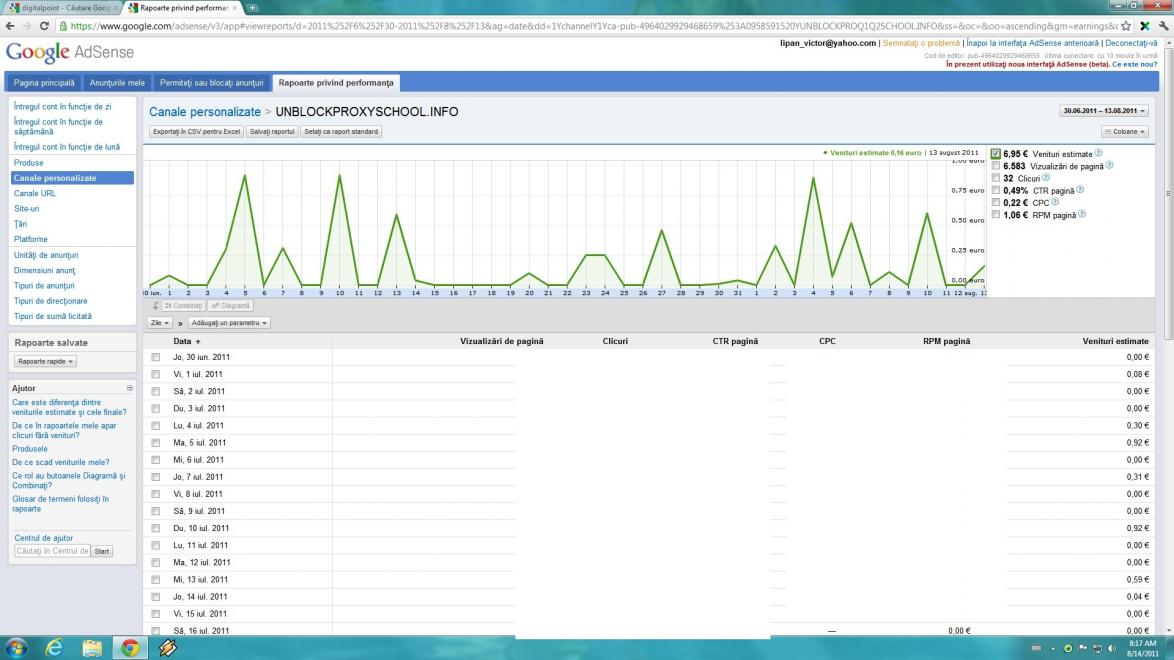The image size is (1174, 660).
Task: Collapse the Ajutor help panel
Action: [x=130, y=388]
